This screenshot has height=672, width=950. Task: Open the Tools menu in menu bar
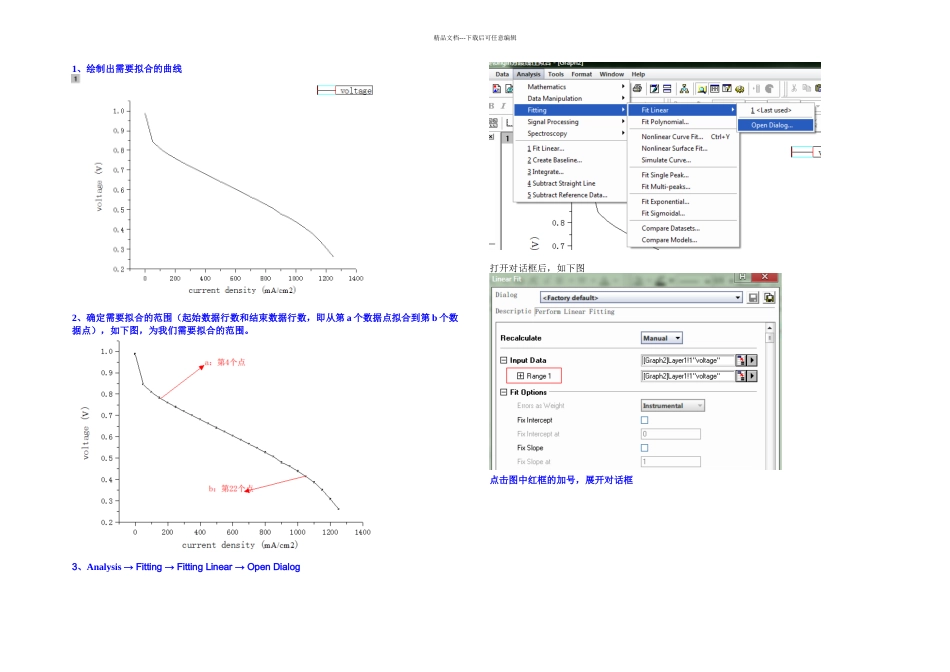(x=556, y=74)
